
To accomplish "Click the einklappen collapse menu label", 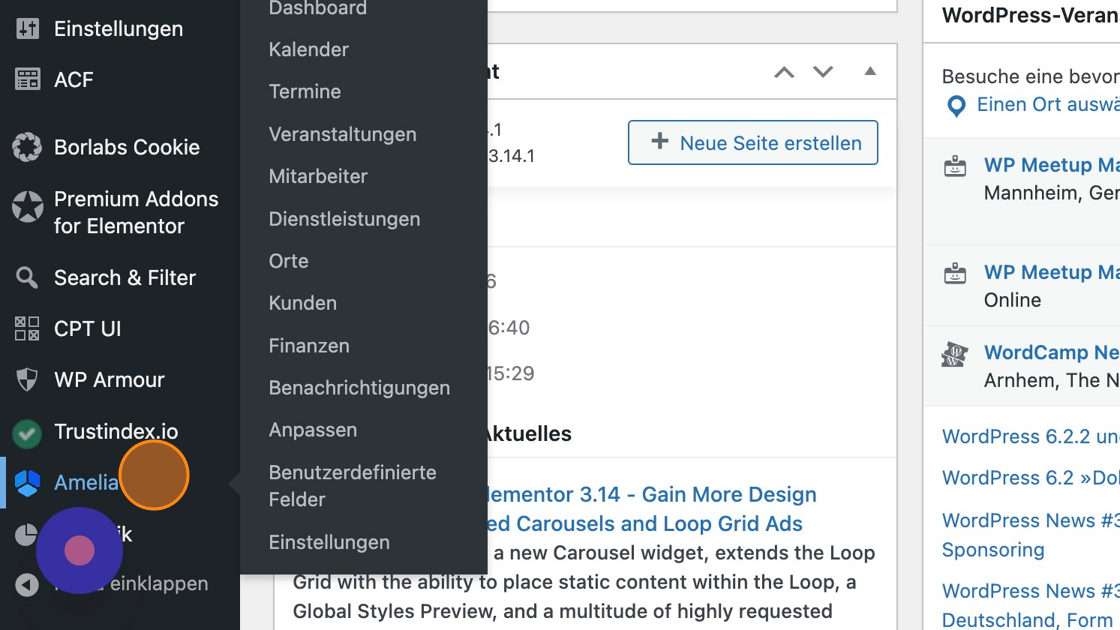I will (x=159, y=584).
